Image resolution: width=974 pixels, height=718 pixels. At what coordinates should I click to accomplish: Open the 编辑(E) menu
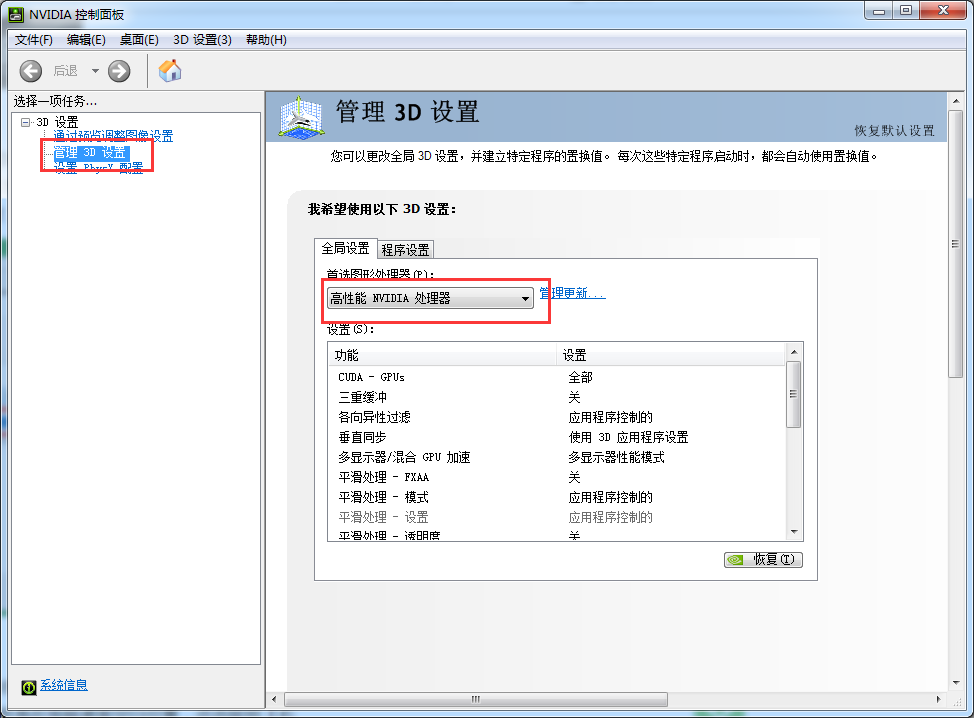click(86, 40)
